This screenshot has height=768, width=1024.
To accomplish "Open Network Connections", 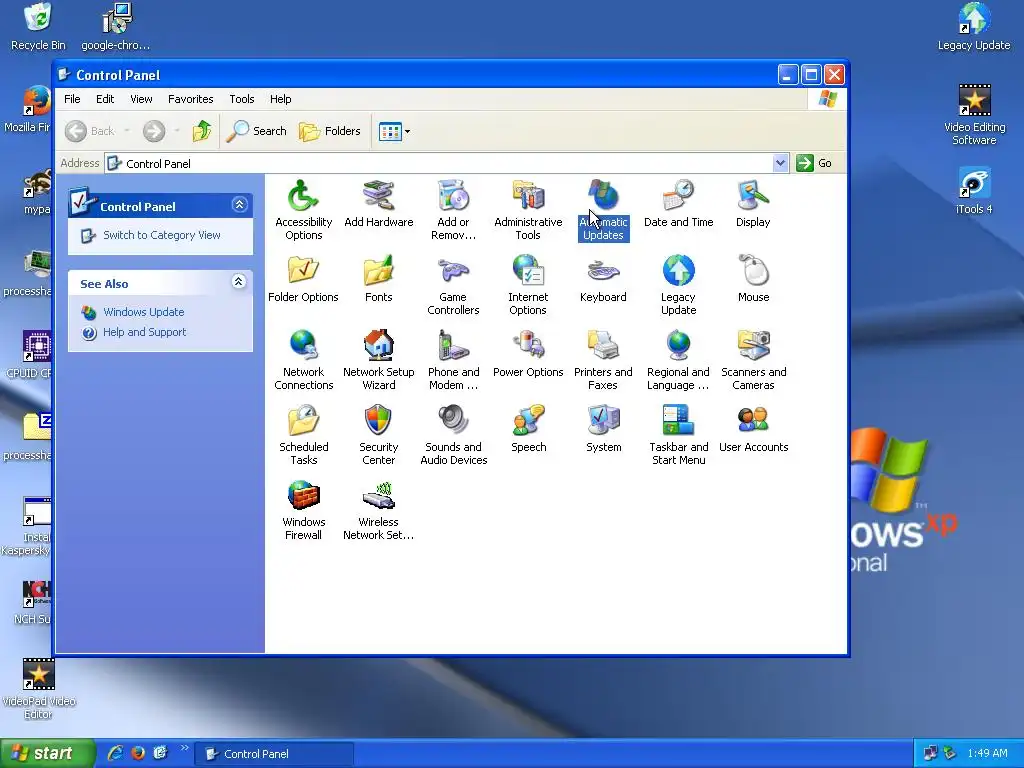I will tap(303, 360).
